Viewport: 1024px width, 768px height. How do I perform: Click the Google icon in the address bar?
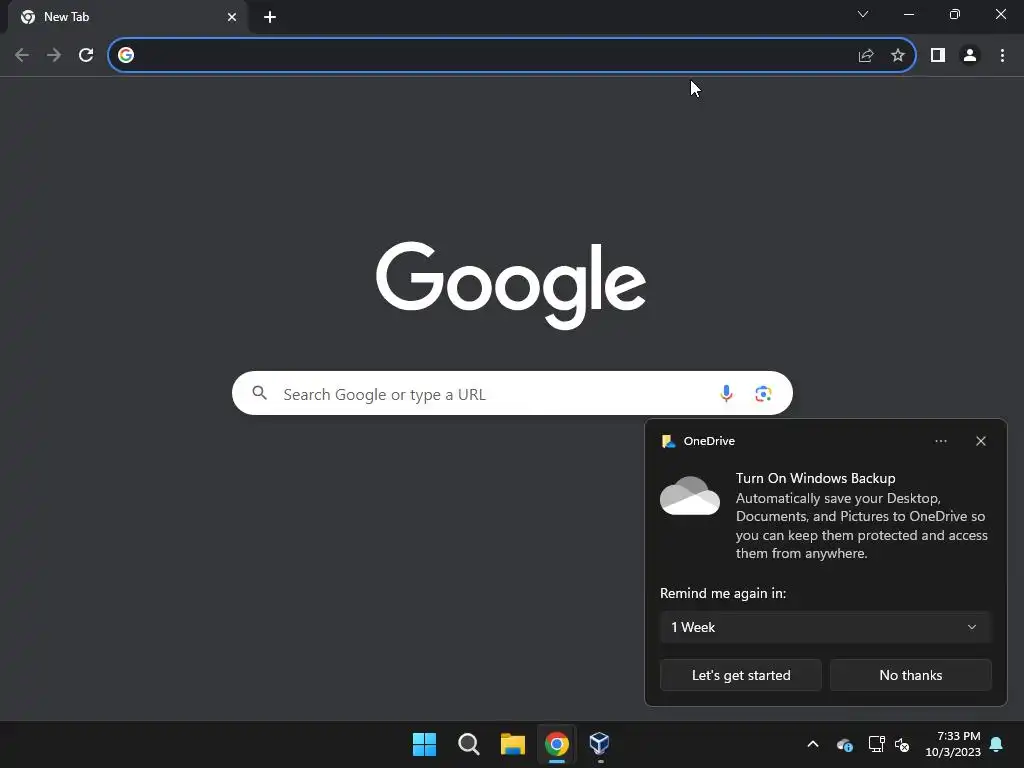point(126,56)
